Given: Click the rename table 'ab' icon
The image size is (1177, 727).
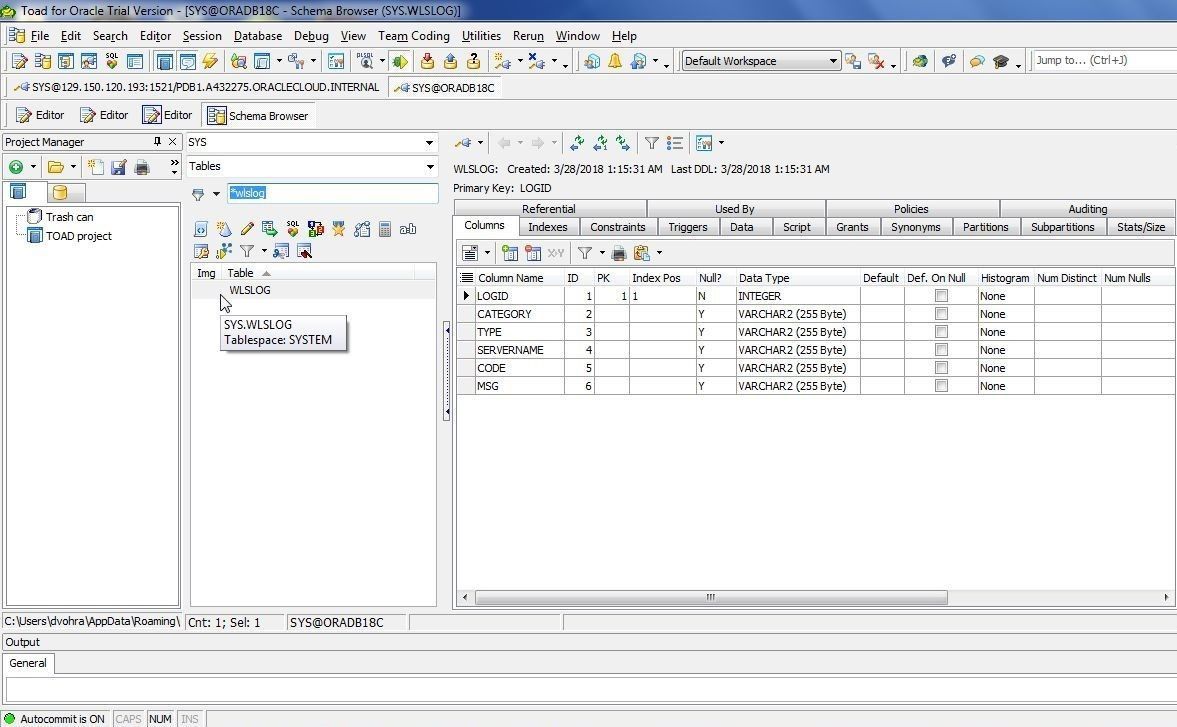Looking at the screenshot, I should pyautogui.click(x=408, y=229).
